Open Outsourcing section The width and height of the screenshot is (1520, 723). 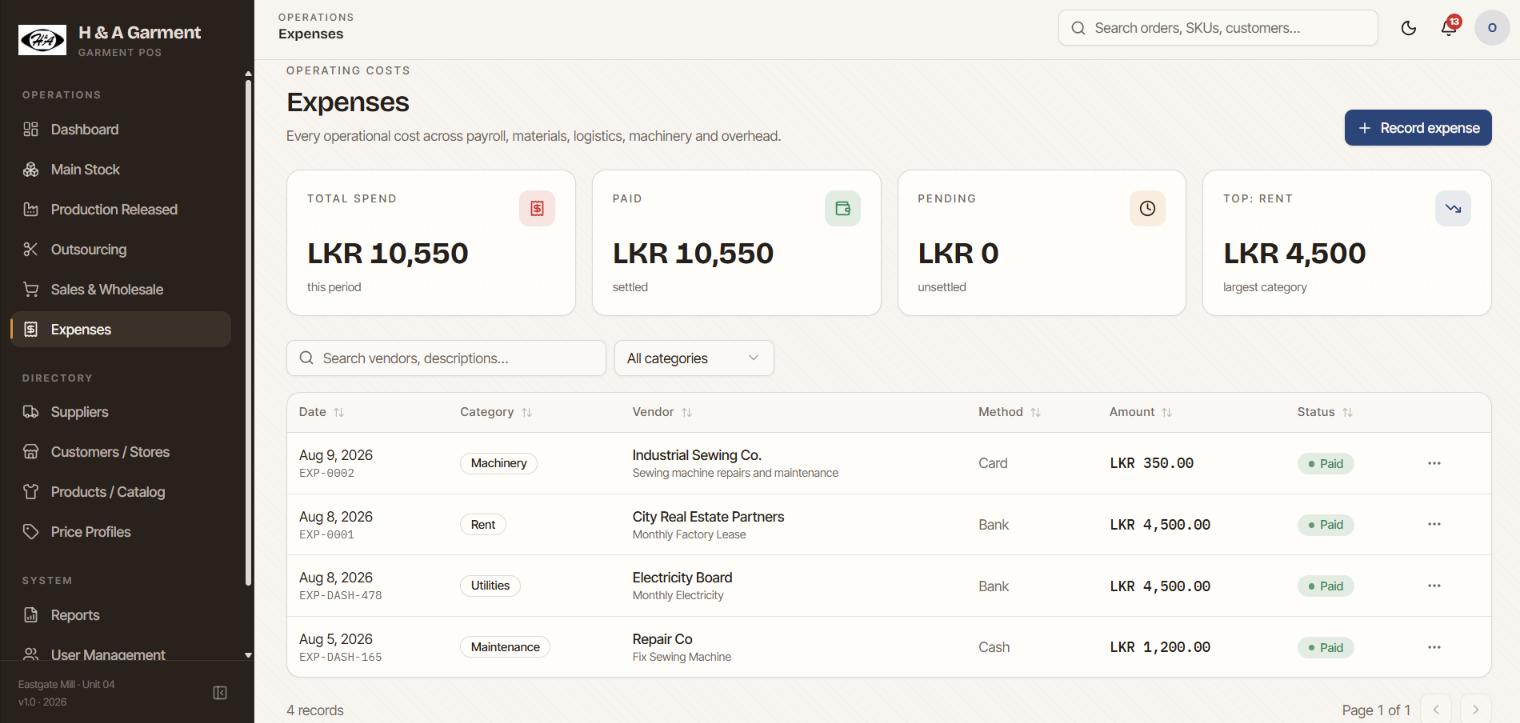click(121, 249)
